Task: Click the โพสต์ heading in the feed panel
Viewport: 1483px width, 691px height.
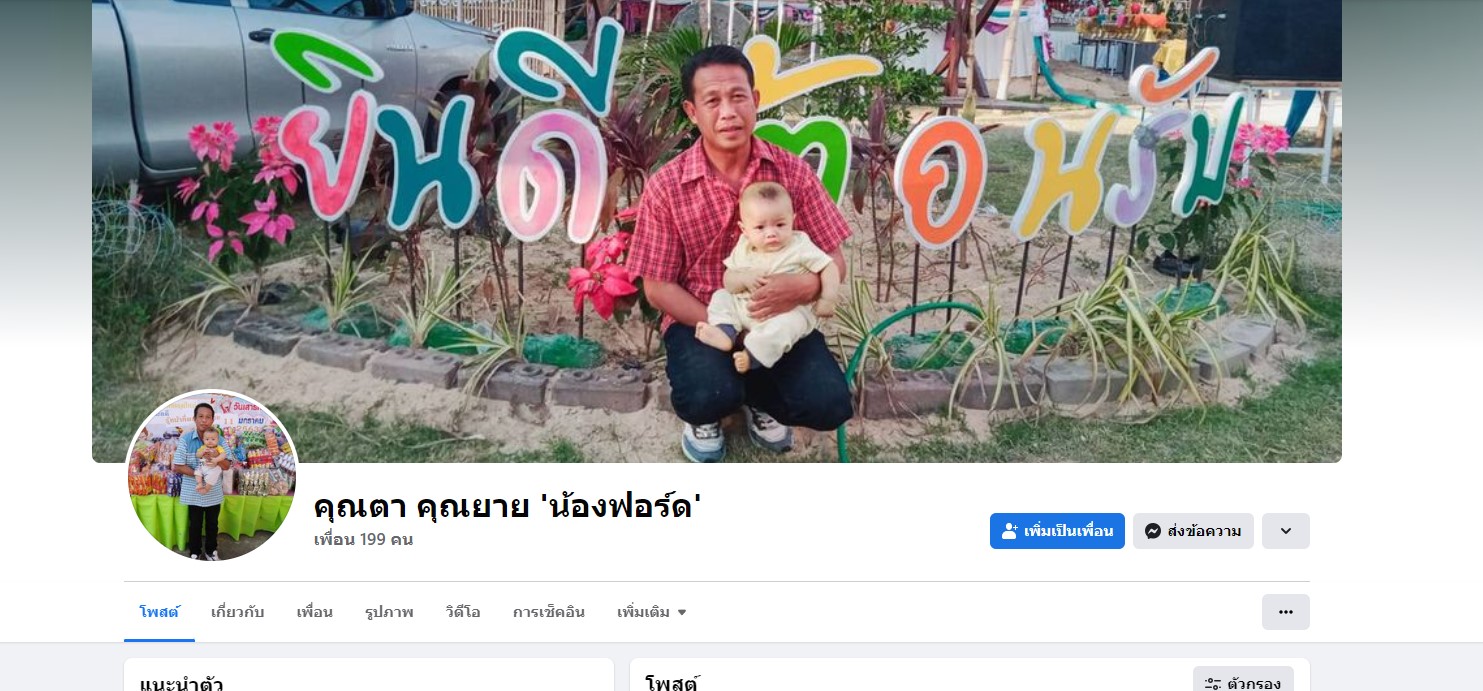Action: coord(672,684)
